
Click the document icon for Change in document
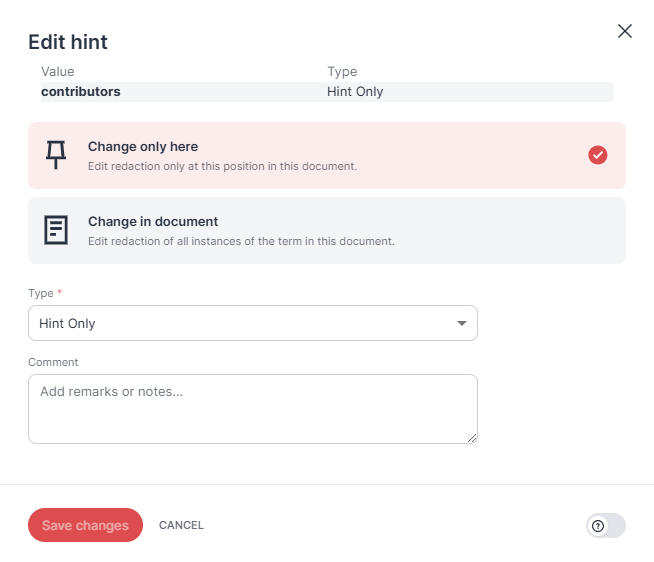tap(56, 230)
